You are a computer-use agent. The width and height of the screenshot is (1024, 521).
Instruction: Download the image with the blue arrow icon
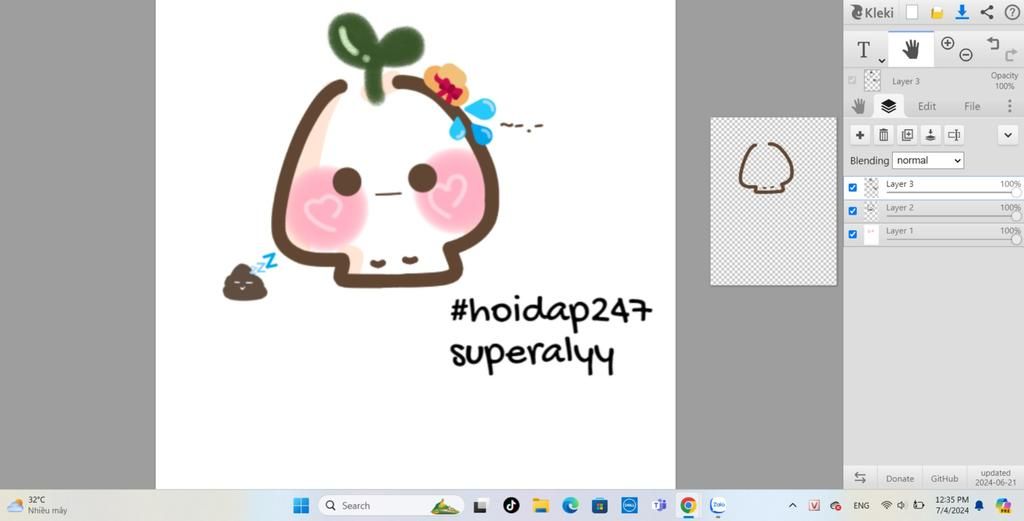962,12
